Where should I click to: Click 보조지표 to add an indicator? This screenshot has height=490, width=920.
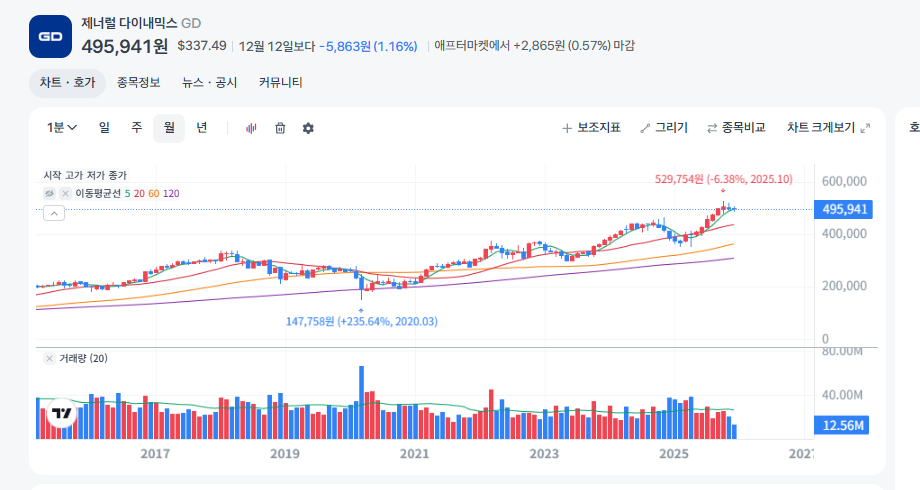coord(591,128)
